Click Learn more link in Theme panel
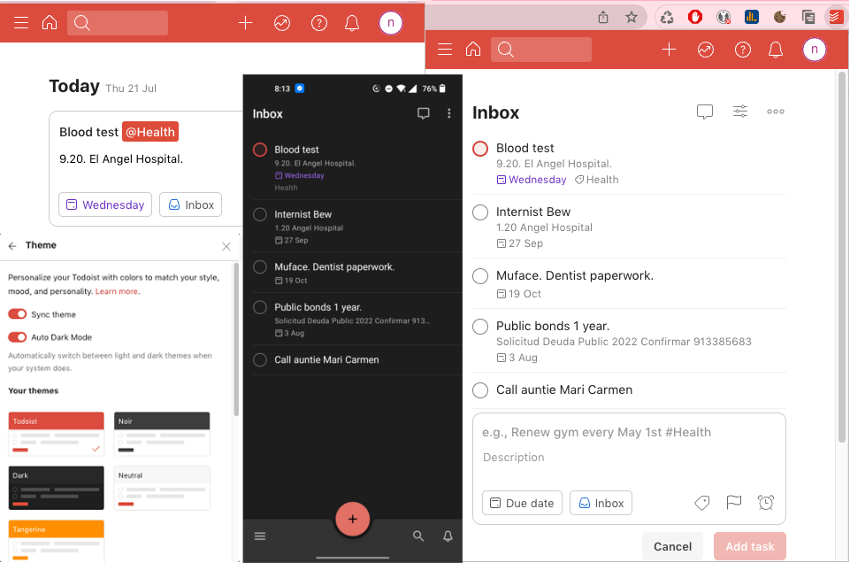 pyautogui.click(x=117, y=292)
